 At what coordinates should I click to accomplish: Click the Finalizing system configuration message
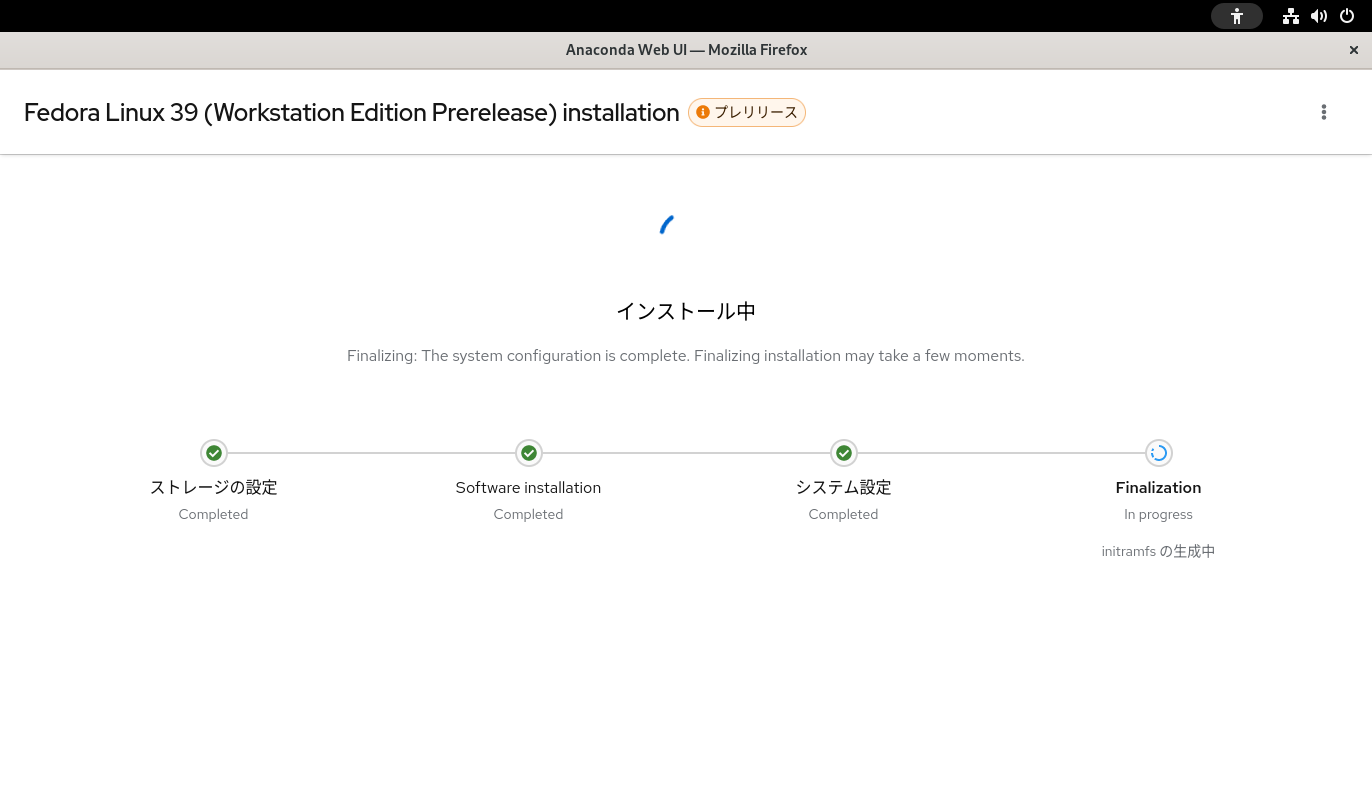pos(686,356)
